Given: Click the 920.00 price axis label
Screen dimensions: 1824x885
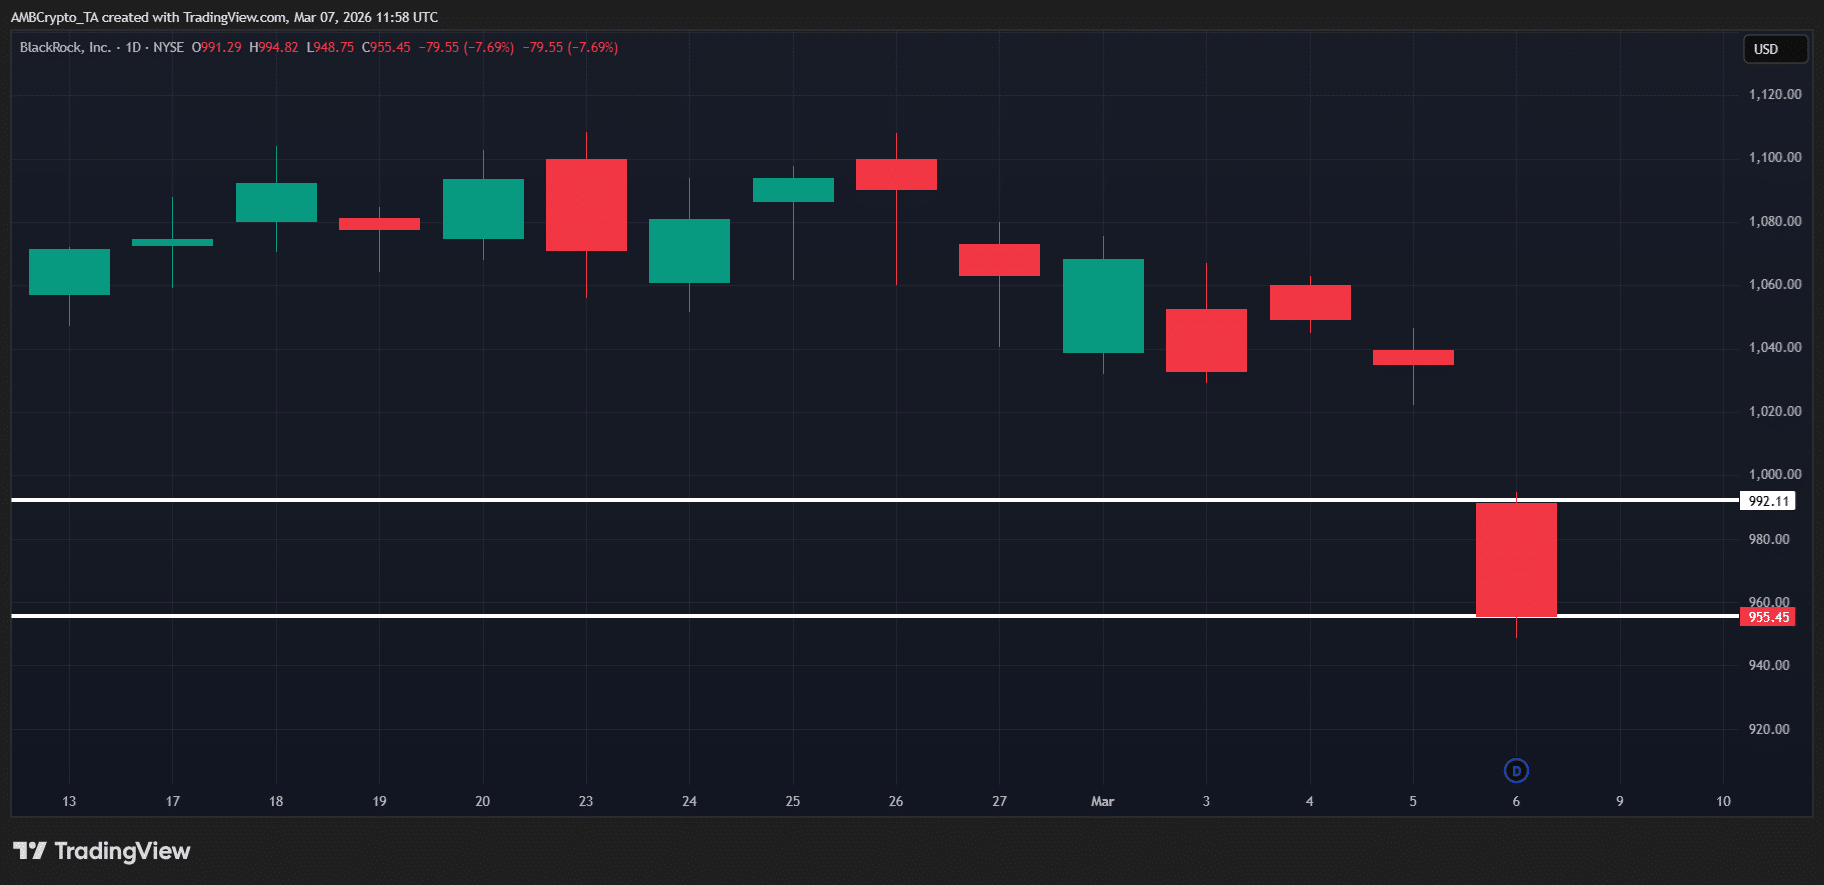Looking at the screenshot, I should (1768, 729).
